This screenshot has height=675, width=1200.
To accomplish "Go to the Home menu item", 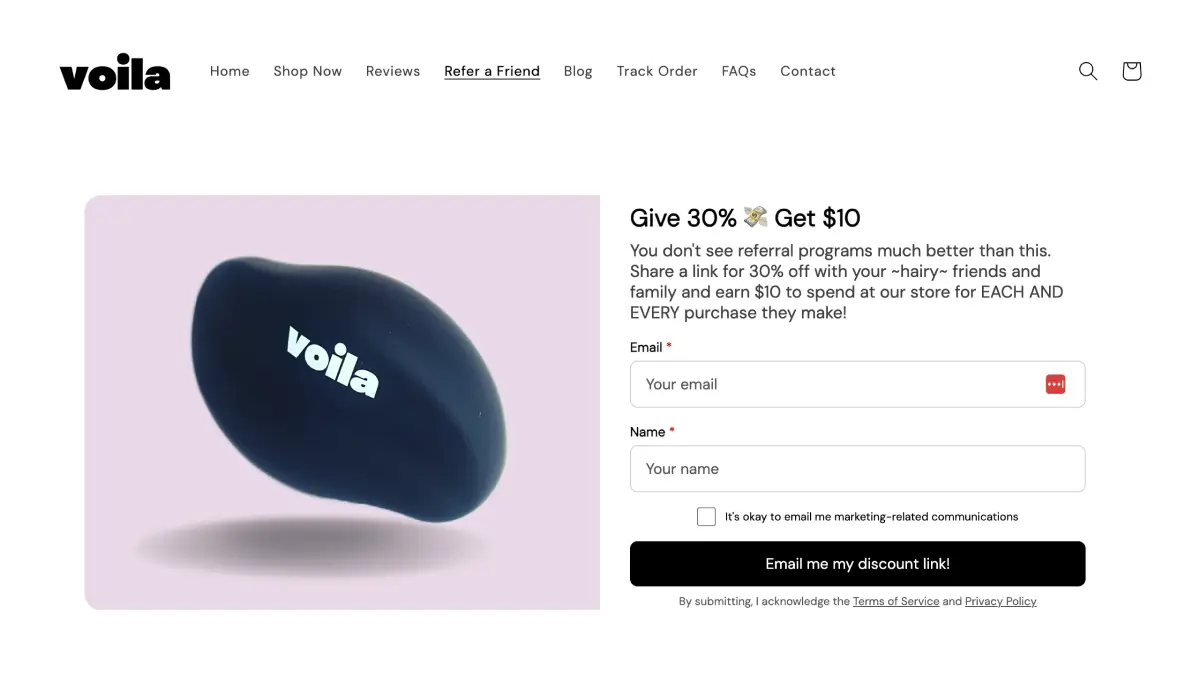I will pos(230,71).
